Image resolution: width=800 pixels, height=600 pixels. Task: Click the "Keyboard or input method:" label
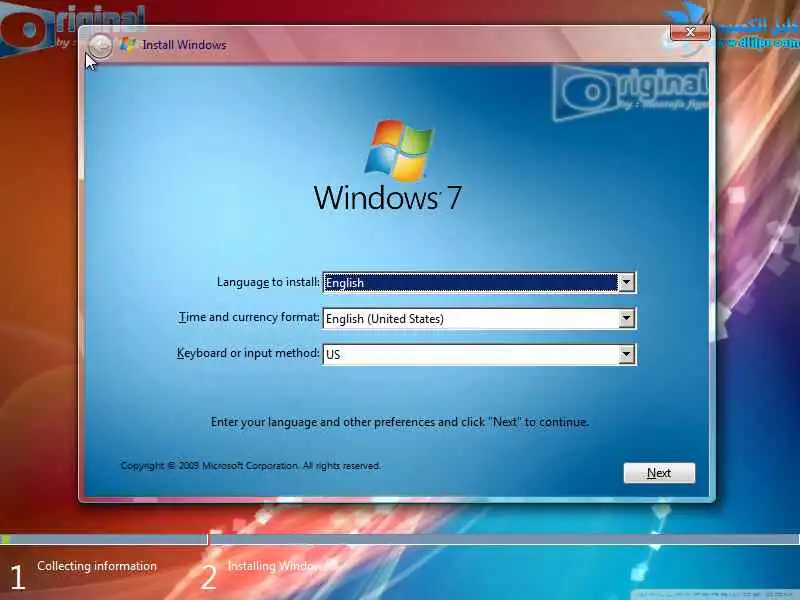[x=248, y=353]
